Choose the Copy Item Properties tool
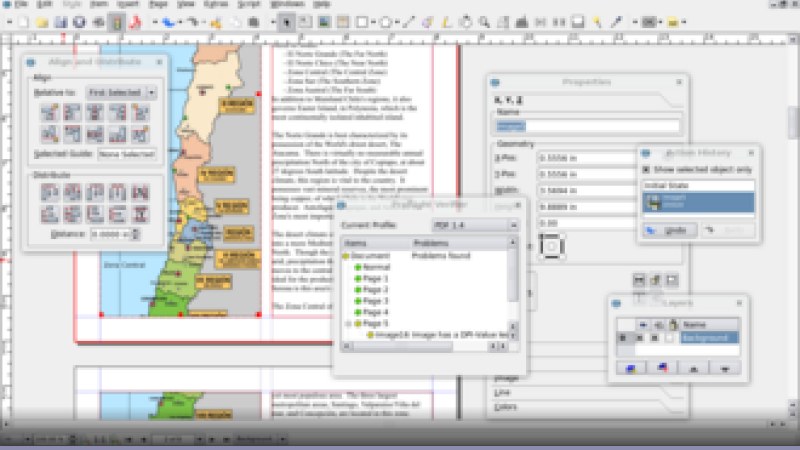 (x=597, y=22)
